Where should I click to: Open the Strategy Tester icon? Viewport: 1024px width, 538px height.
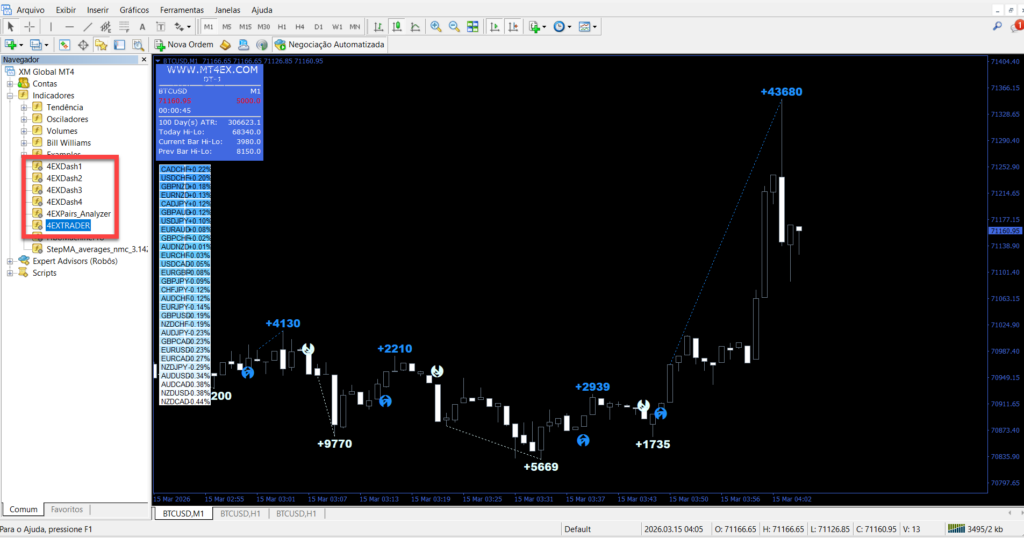click(x=138, y=44)
